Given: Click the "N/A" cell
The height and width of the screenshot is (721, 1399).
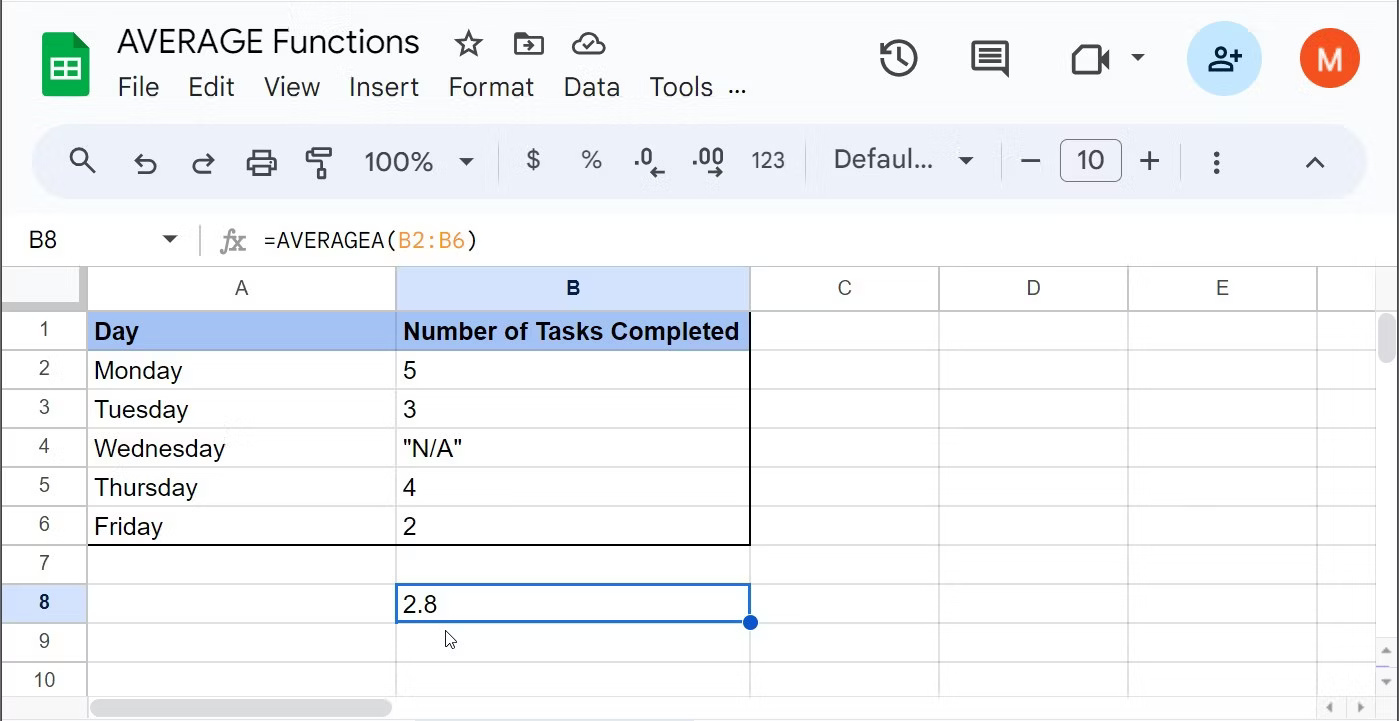Looking at the screenshot, I should [x=573, y=448].
